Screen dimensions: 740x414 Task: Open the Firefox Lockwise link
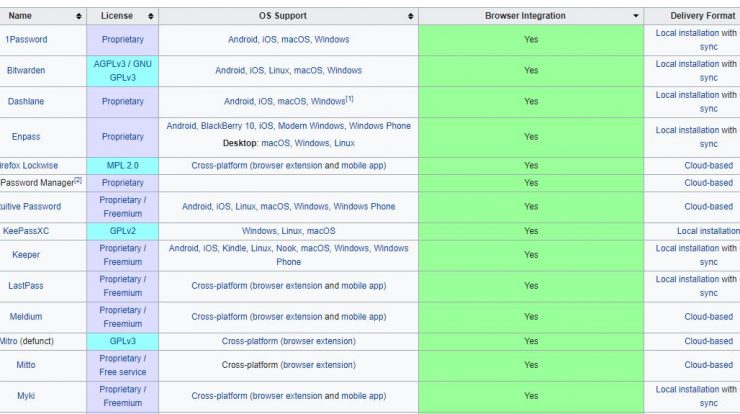29,166
